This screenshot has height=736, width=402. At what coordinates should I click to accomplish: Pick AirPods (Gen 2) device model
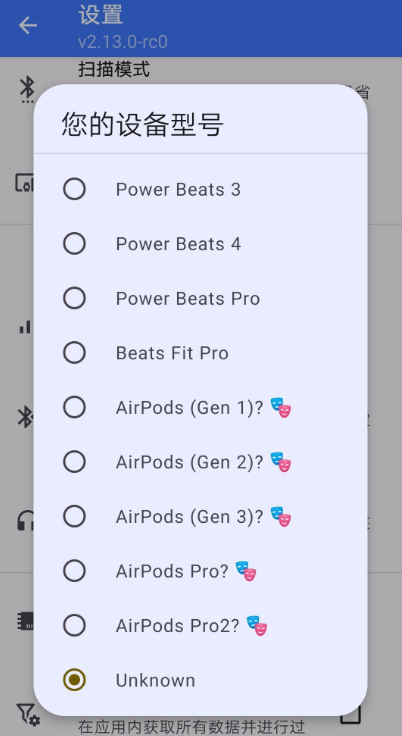click(x=201, y=462)
